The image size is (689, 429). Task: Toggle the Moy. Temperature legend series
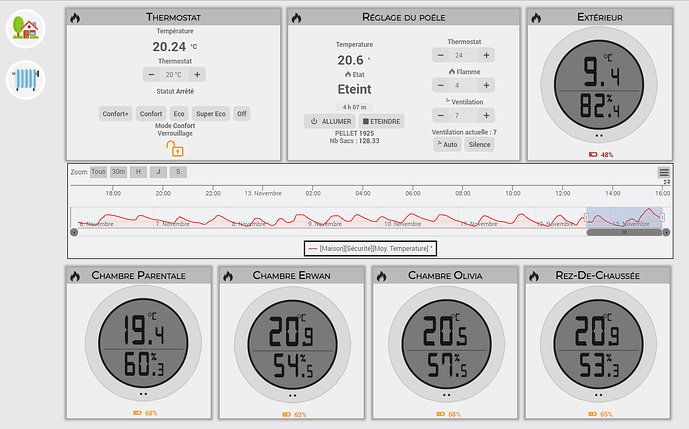point(370,248)
